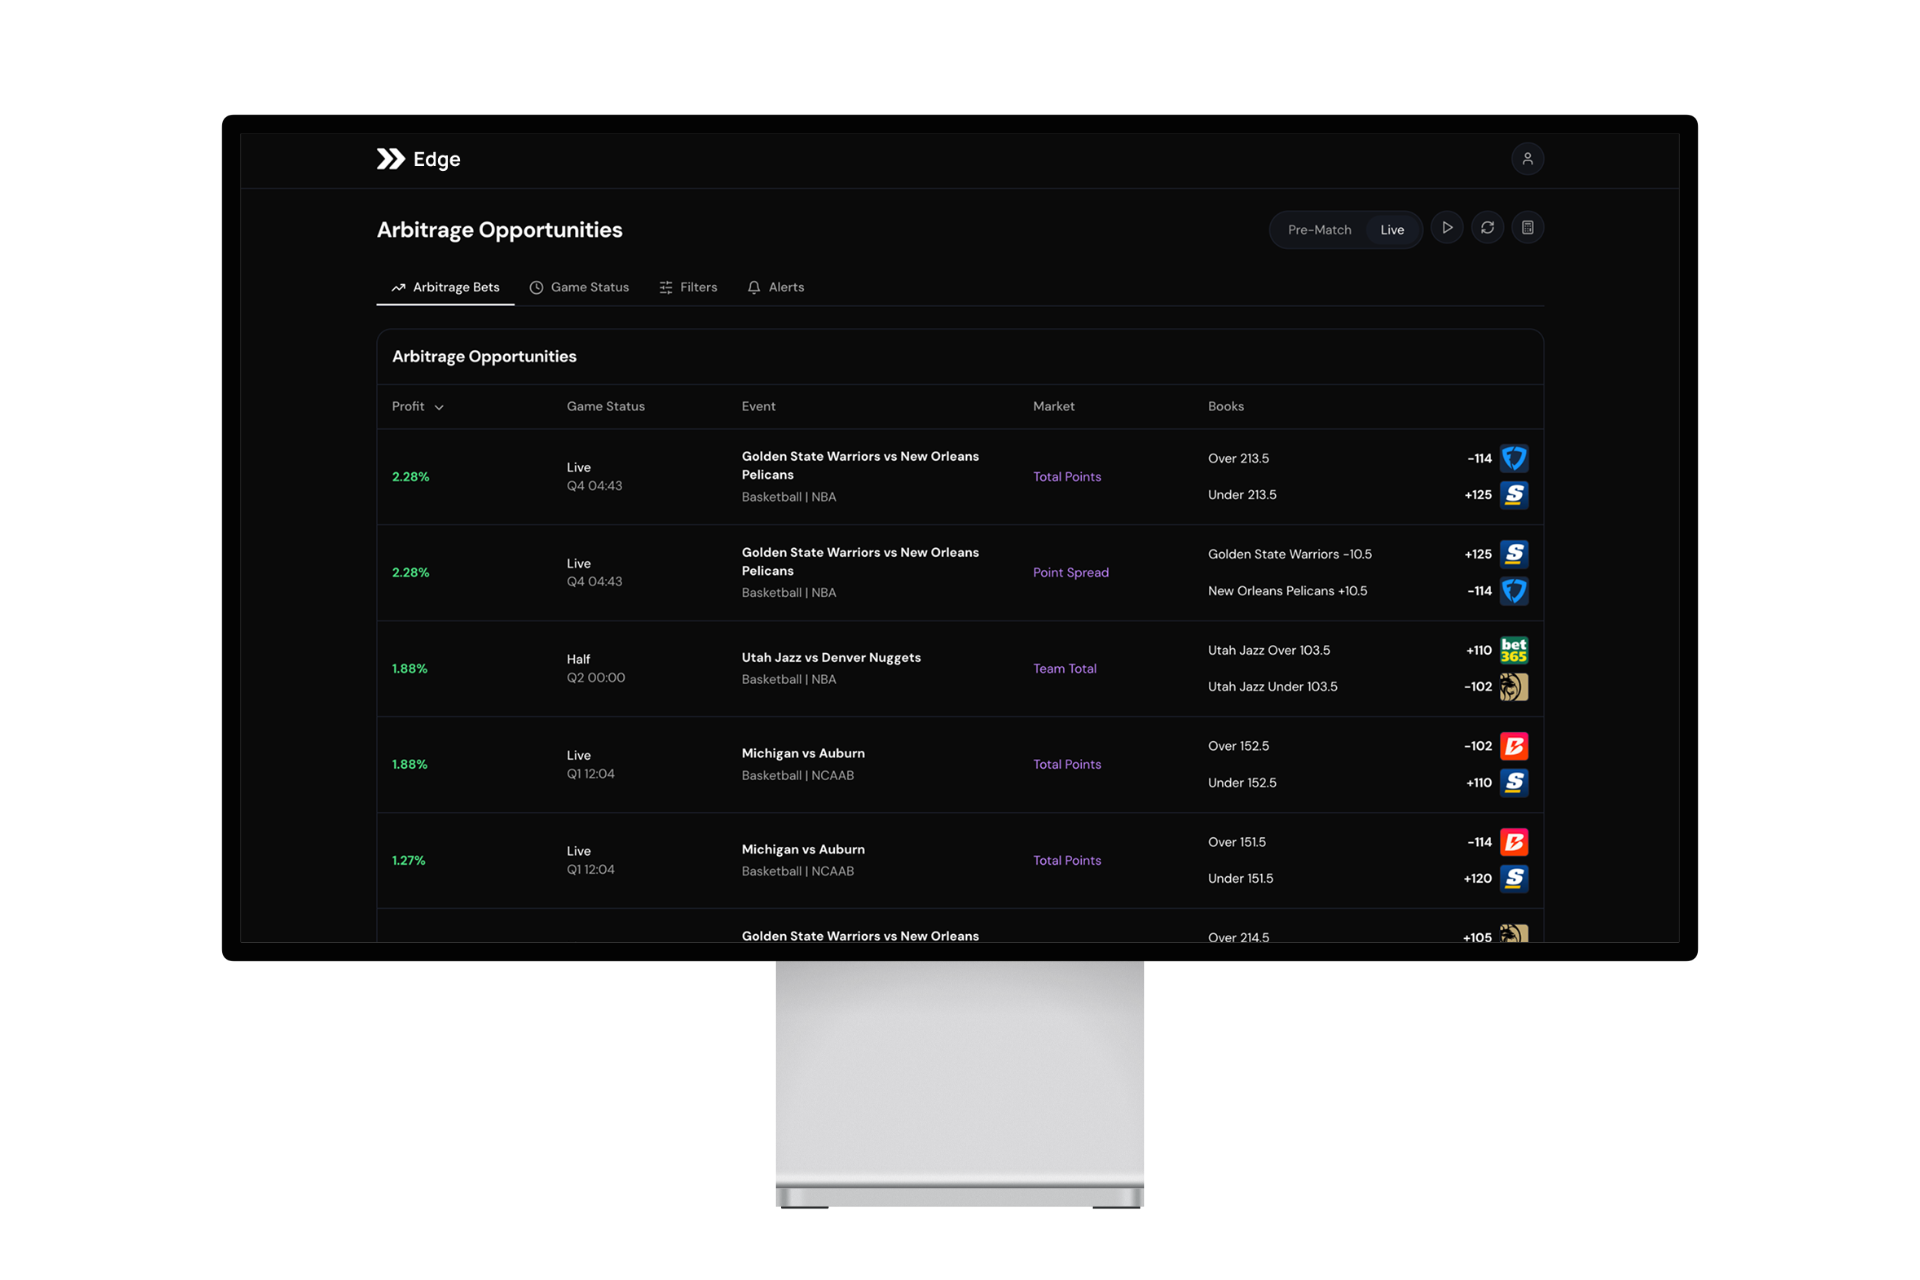Switch toggle to Pre-Match

pos(1318,230)
